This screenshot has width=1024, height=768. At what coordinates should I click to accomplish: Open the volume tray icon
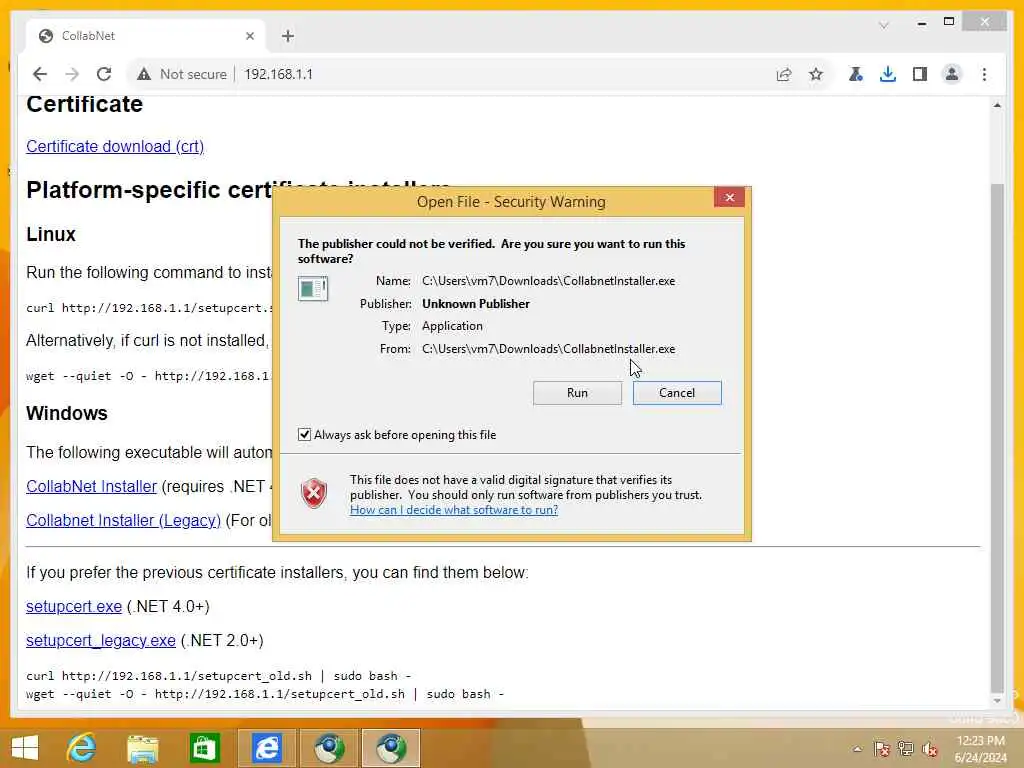pos(930,749)
